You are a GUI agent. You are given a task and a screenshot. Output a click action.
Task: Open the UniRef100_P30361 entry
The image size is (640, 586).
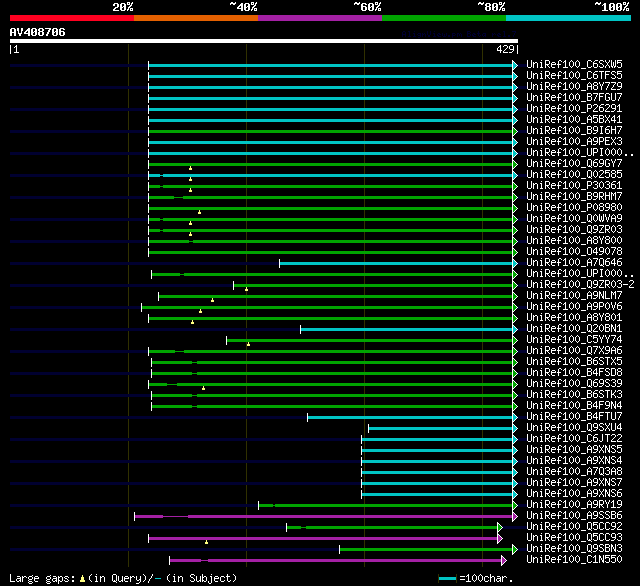pos(574,186)
